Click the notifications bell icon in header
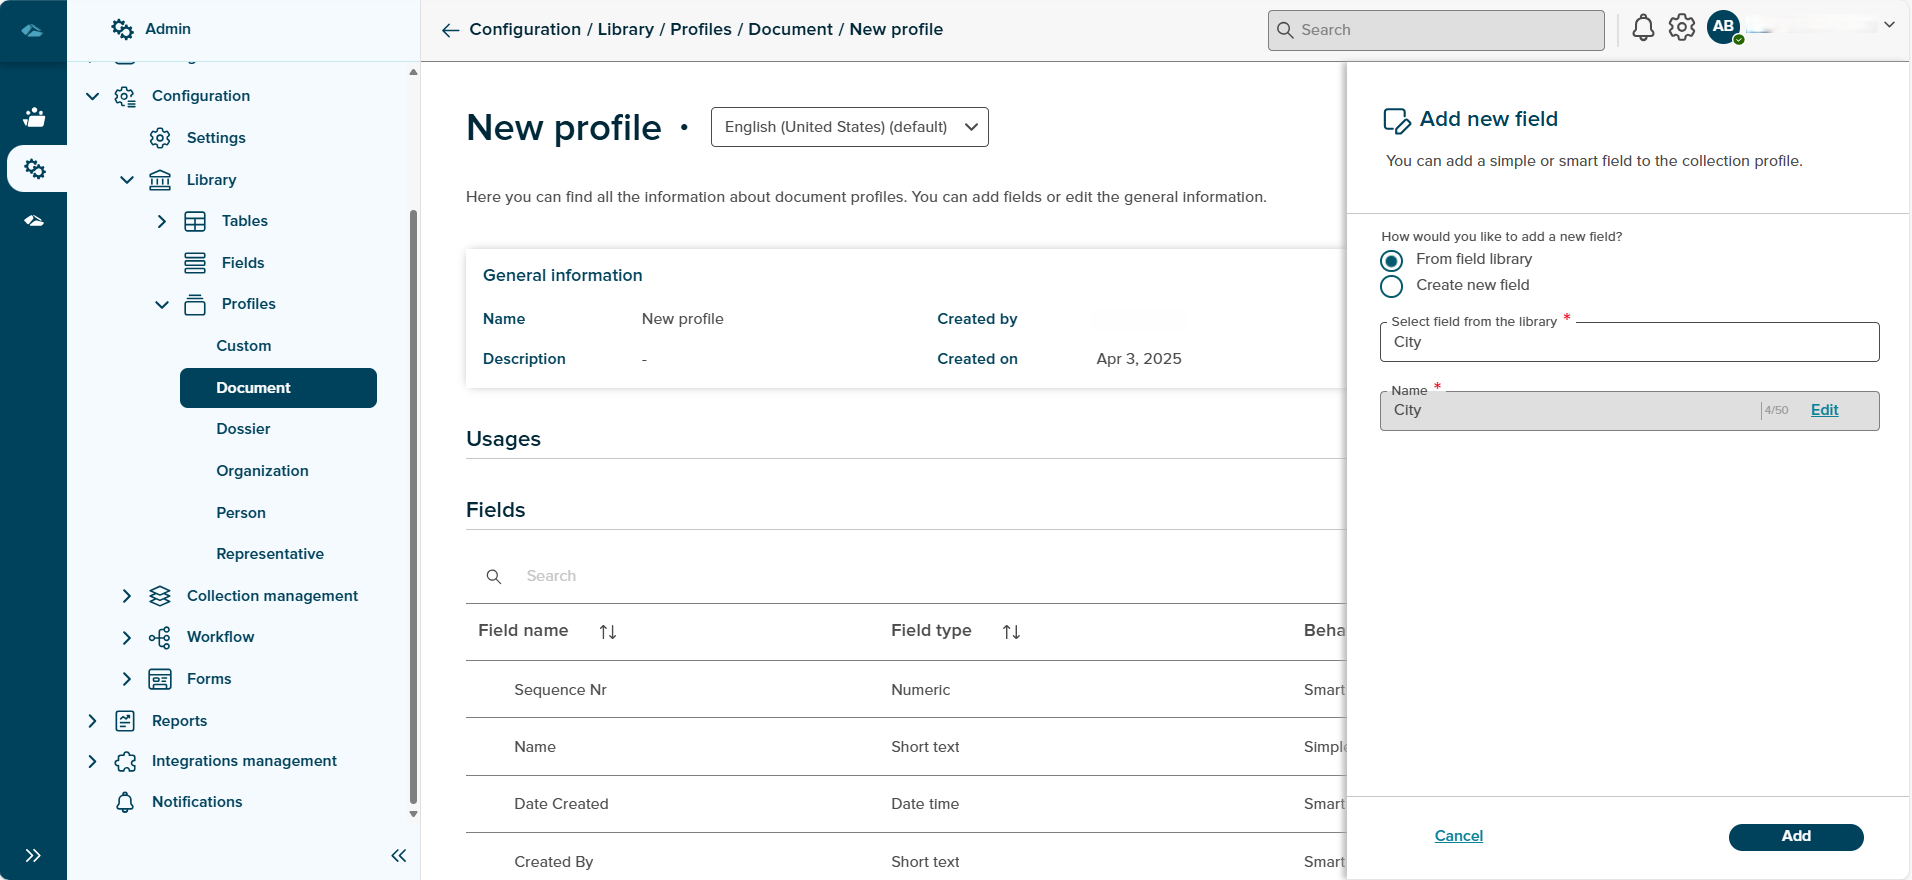 click(x=1642, y=28)
